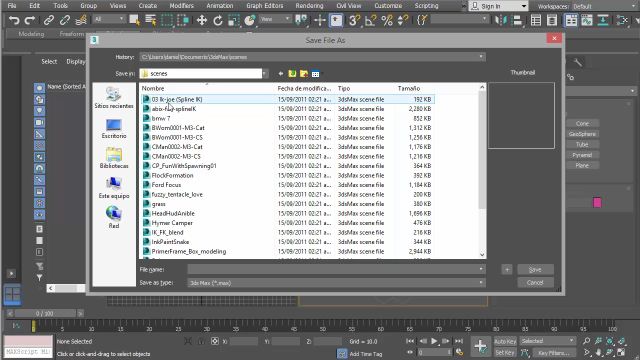Image resolution: width=640 pixels, height=360 pixels.
Task: Expand the selection filter All dropdown
Action: [109, 19]
